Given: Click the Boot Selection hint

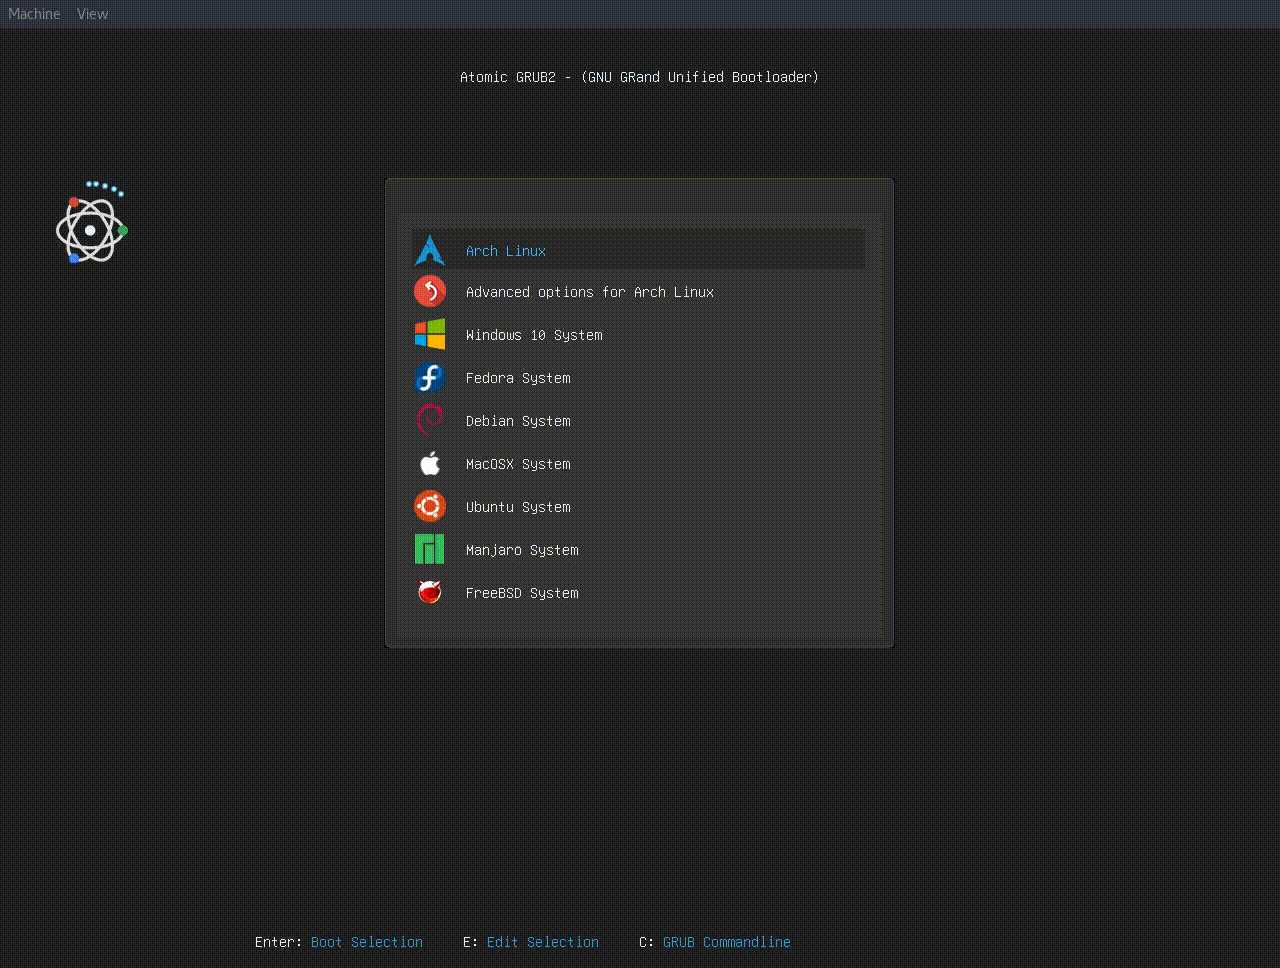Looking at the screenshot, I should 367,942.
